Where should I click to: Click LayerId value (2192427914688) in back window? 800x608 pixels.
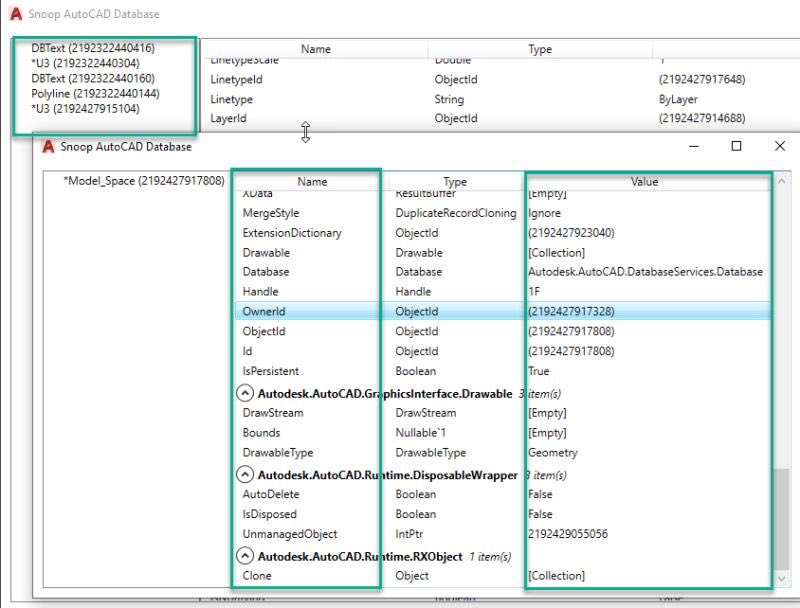tap(702, 118)
